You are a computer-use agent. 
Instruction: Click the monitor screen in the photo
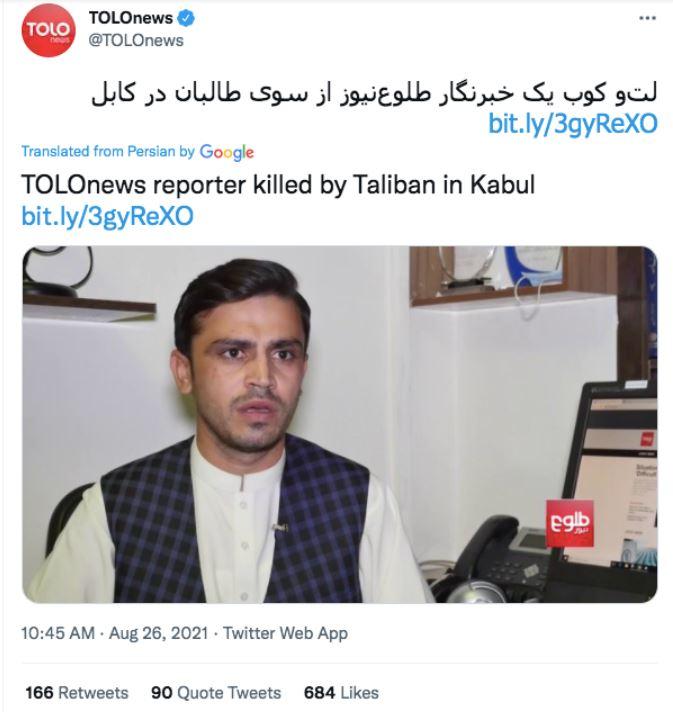coord(613,481)
